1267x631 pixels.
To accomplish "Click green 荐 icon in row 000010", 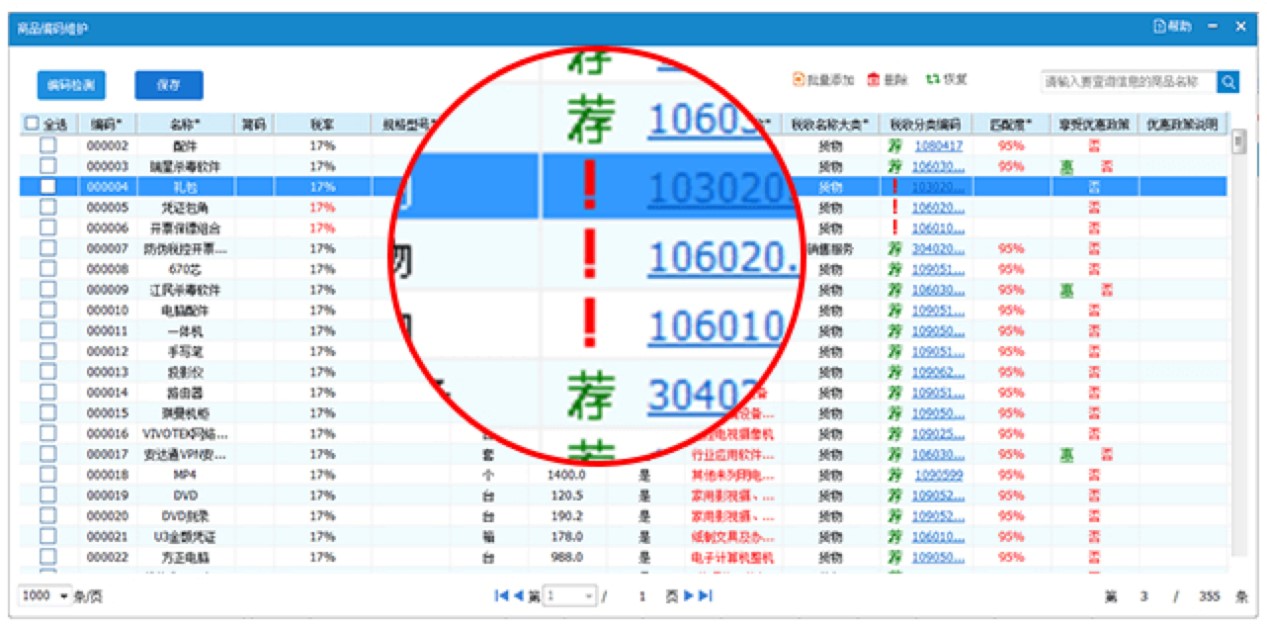I will click(895, 310).
